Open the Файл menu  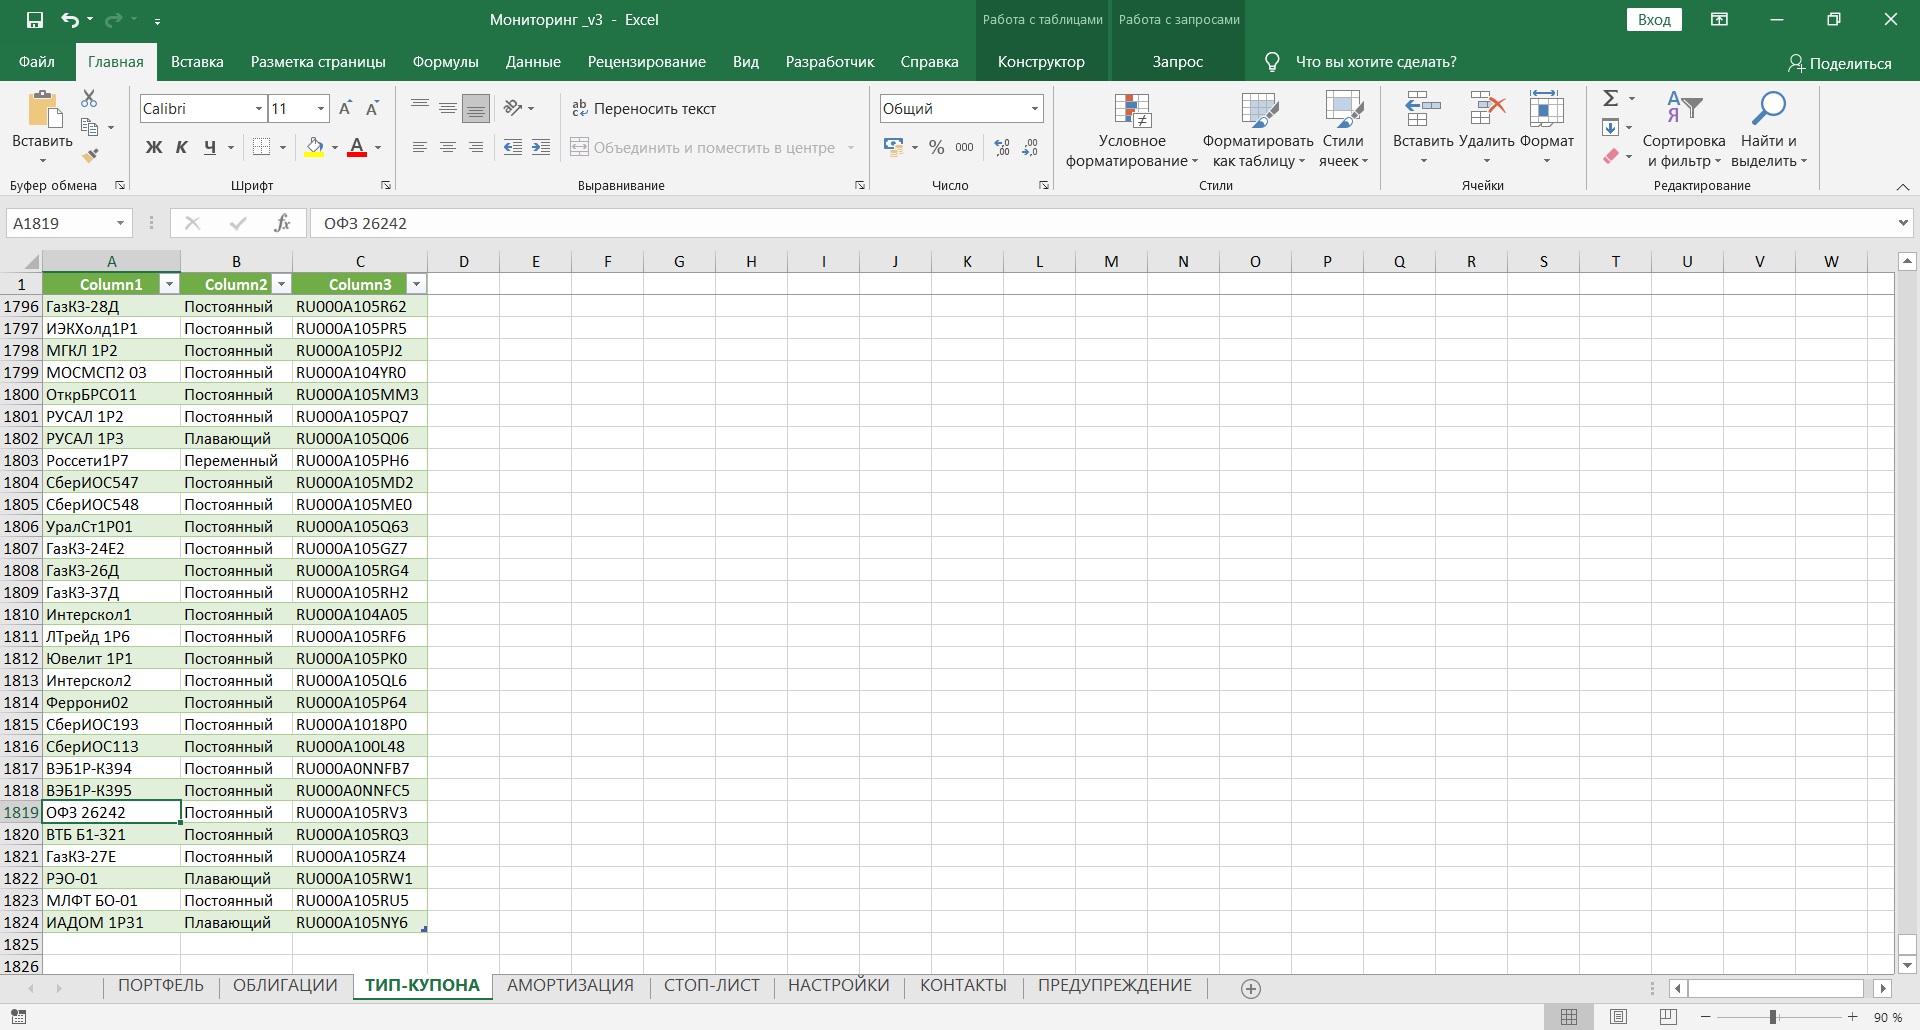[37, 62]
